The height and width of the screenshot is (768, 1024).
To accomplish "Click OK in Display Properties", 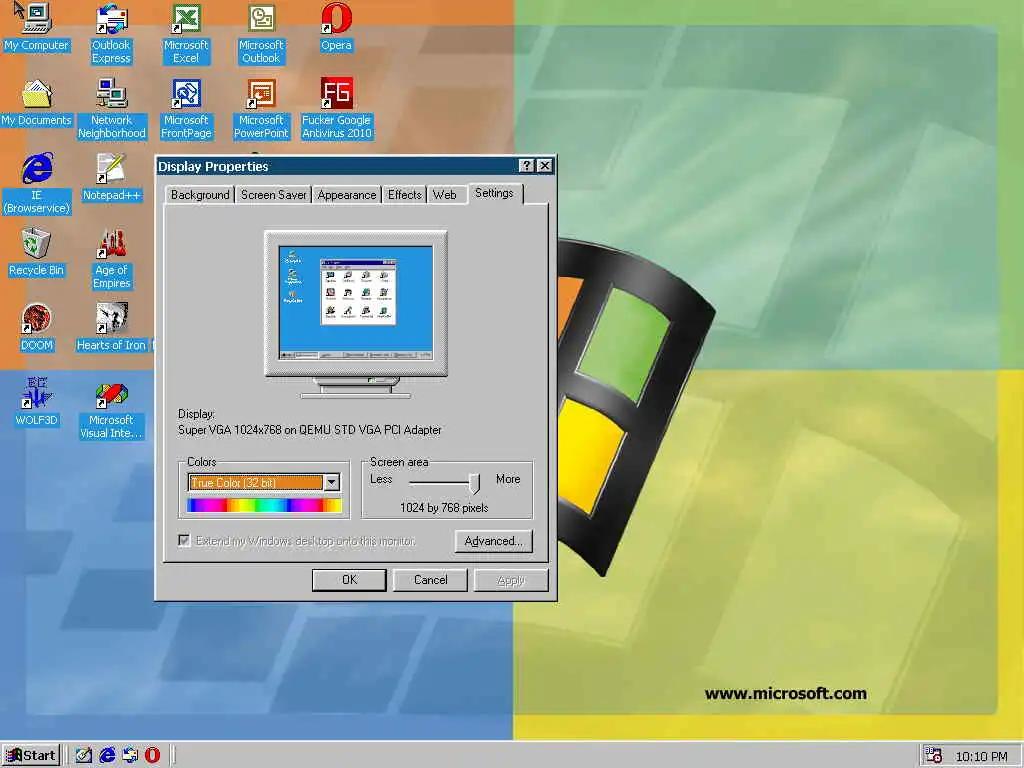I will tap(349, 580).
